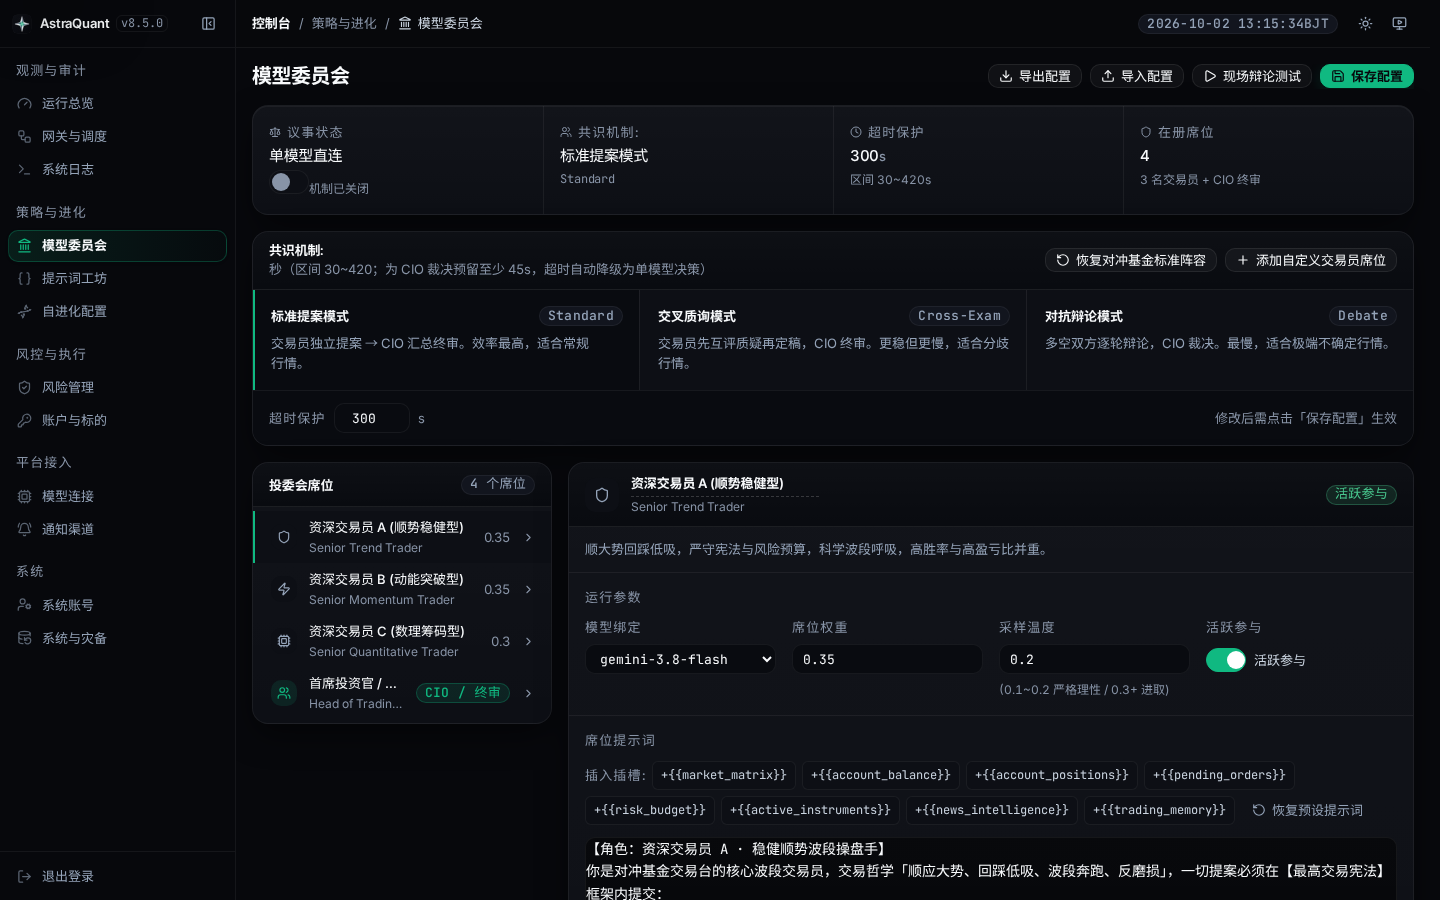Image resolution: width=1440 pixels, height=900 pixels.
Task: Expand 资深交易员 A row chevron
Action: coord(528,537)
